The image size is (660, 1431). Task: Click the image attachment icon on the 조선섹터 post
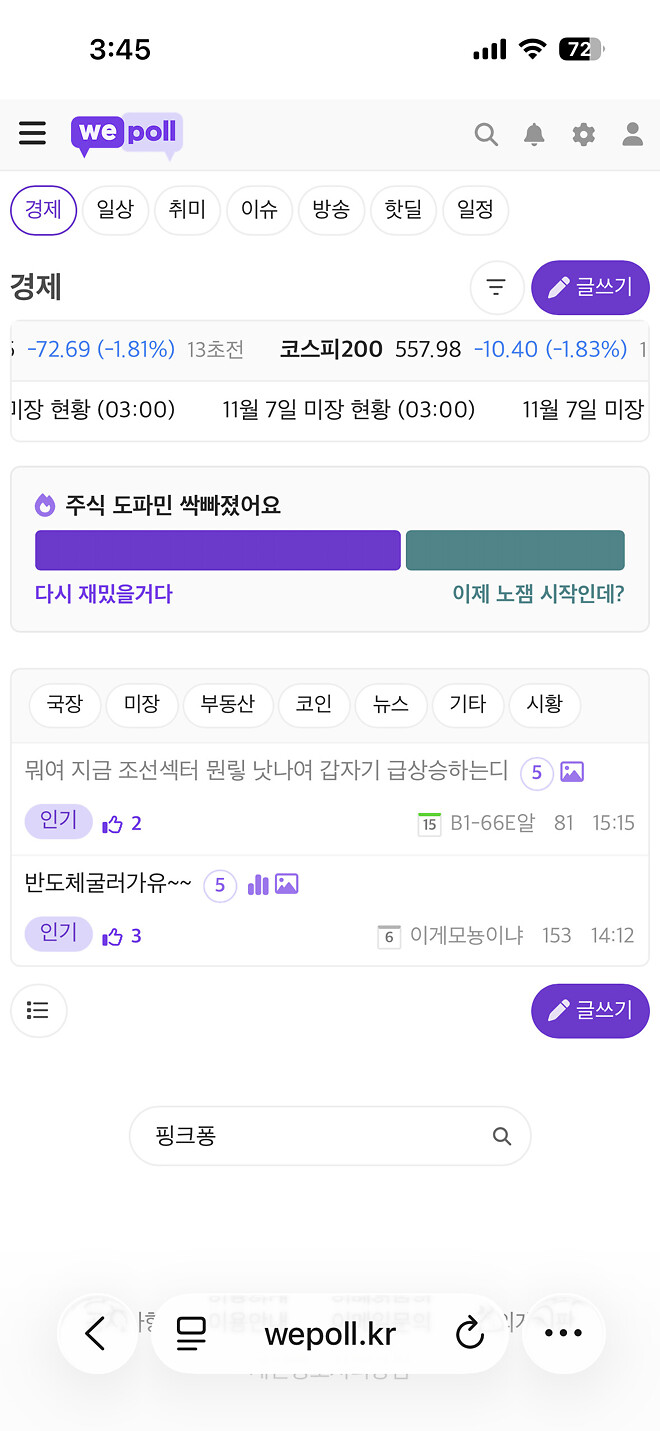click(571, 772)
